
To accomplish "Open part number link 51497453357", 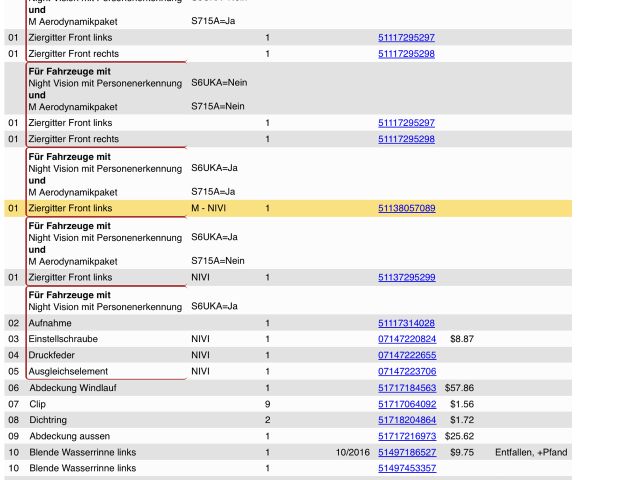I will click(406, 468).
